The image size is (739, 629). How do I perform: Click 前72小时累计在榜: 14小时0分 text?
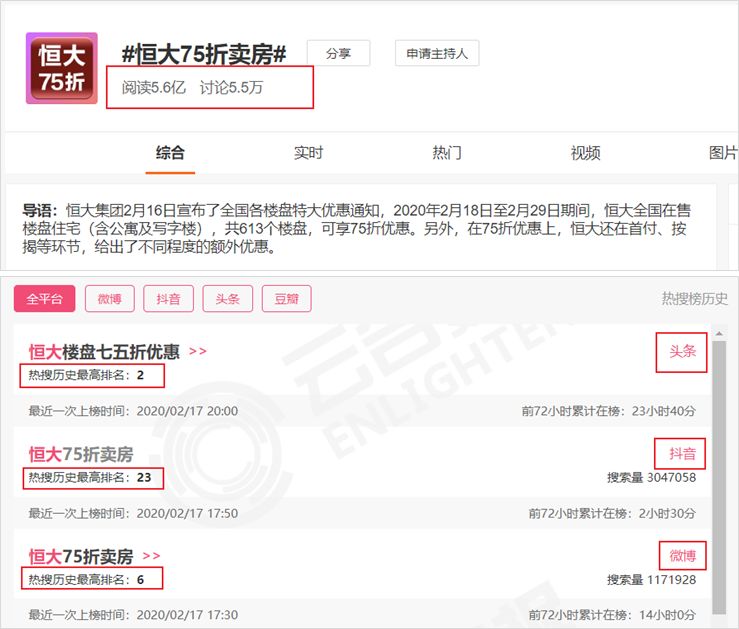[x=612, y=615]
